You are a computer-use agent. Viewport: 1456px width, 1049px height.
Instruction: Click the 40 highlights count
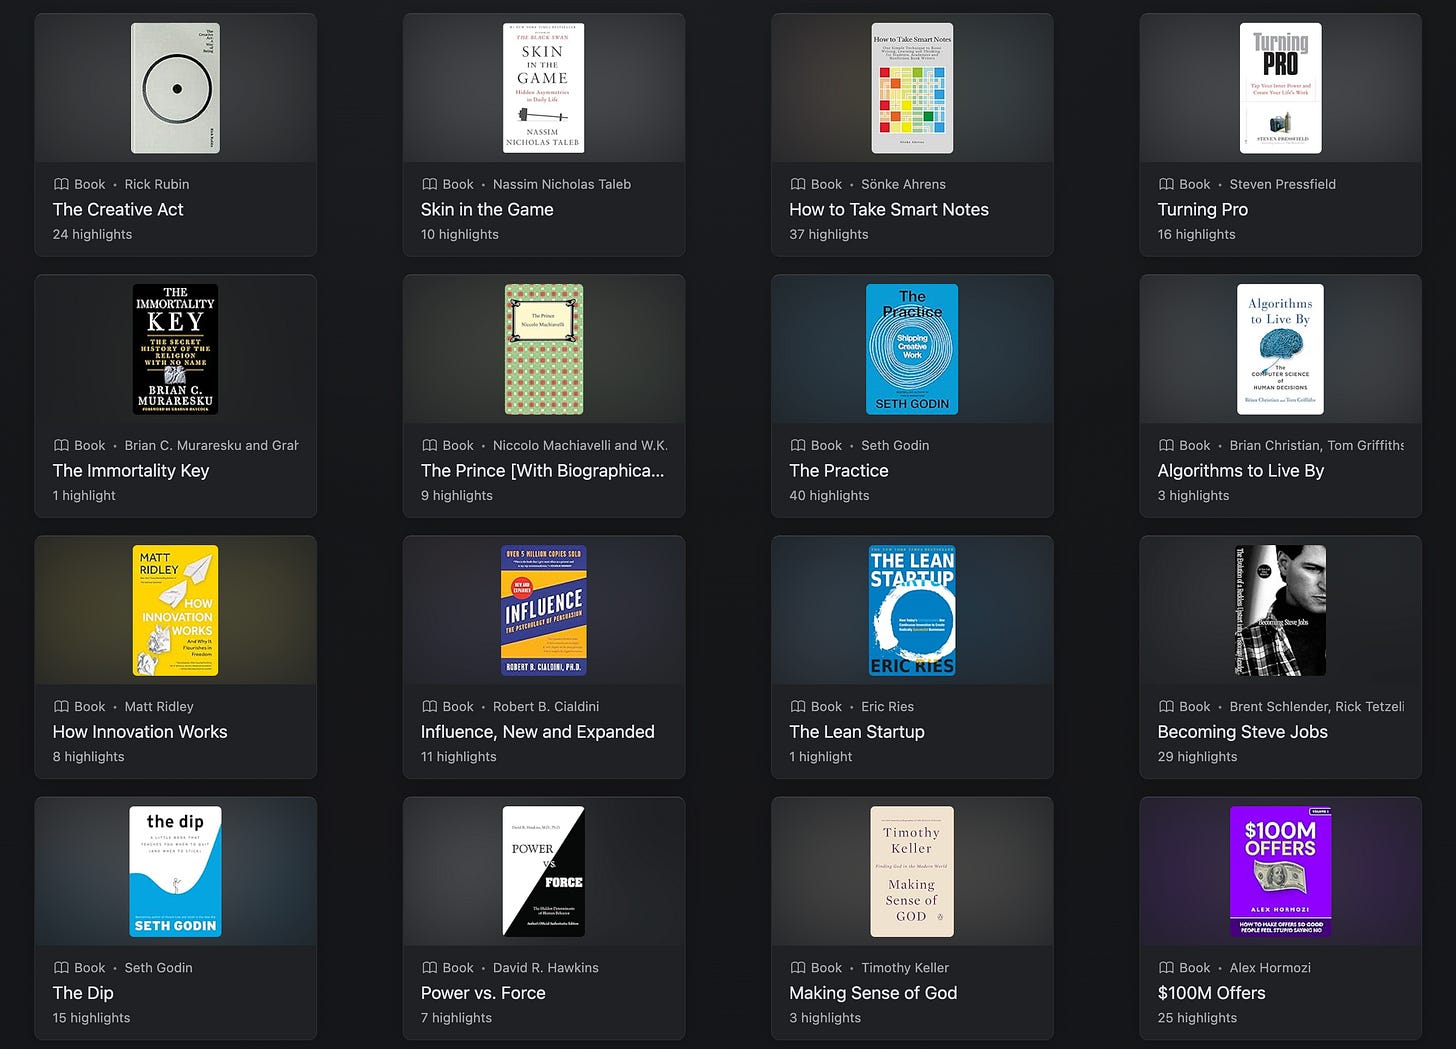tap(829, 495)
